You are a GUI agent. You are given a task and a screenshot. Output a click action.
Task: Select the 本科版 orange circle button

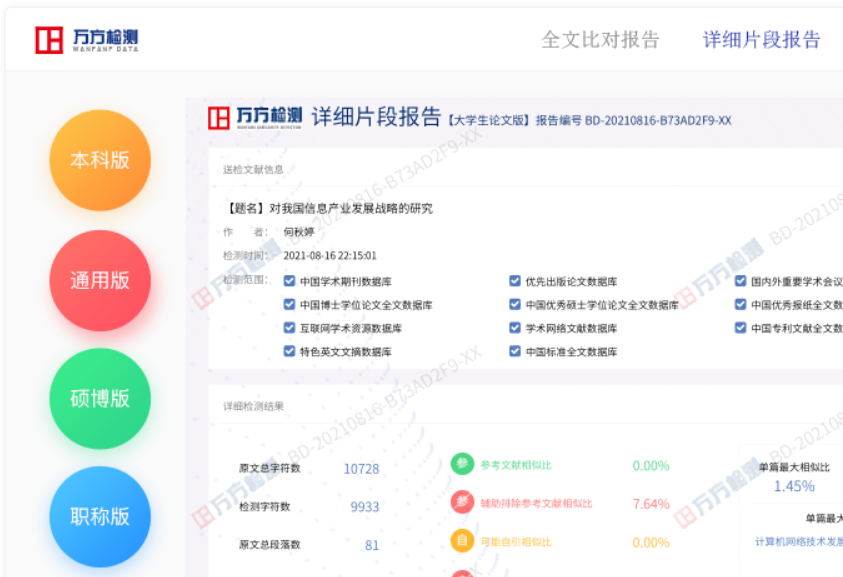coord(100,160)
